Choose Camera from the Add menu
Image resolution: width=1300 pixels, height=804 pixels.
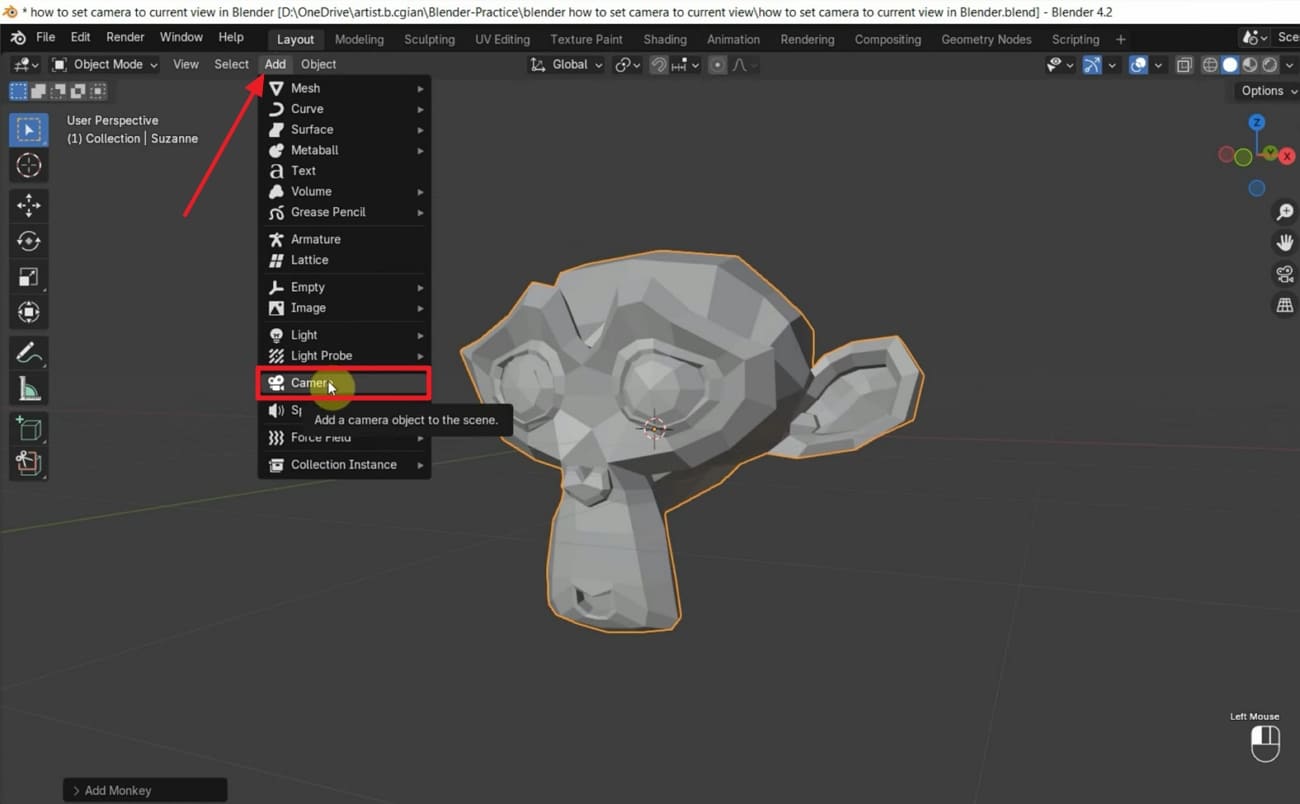[344, 383]
